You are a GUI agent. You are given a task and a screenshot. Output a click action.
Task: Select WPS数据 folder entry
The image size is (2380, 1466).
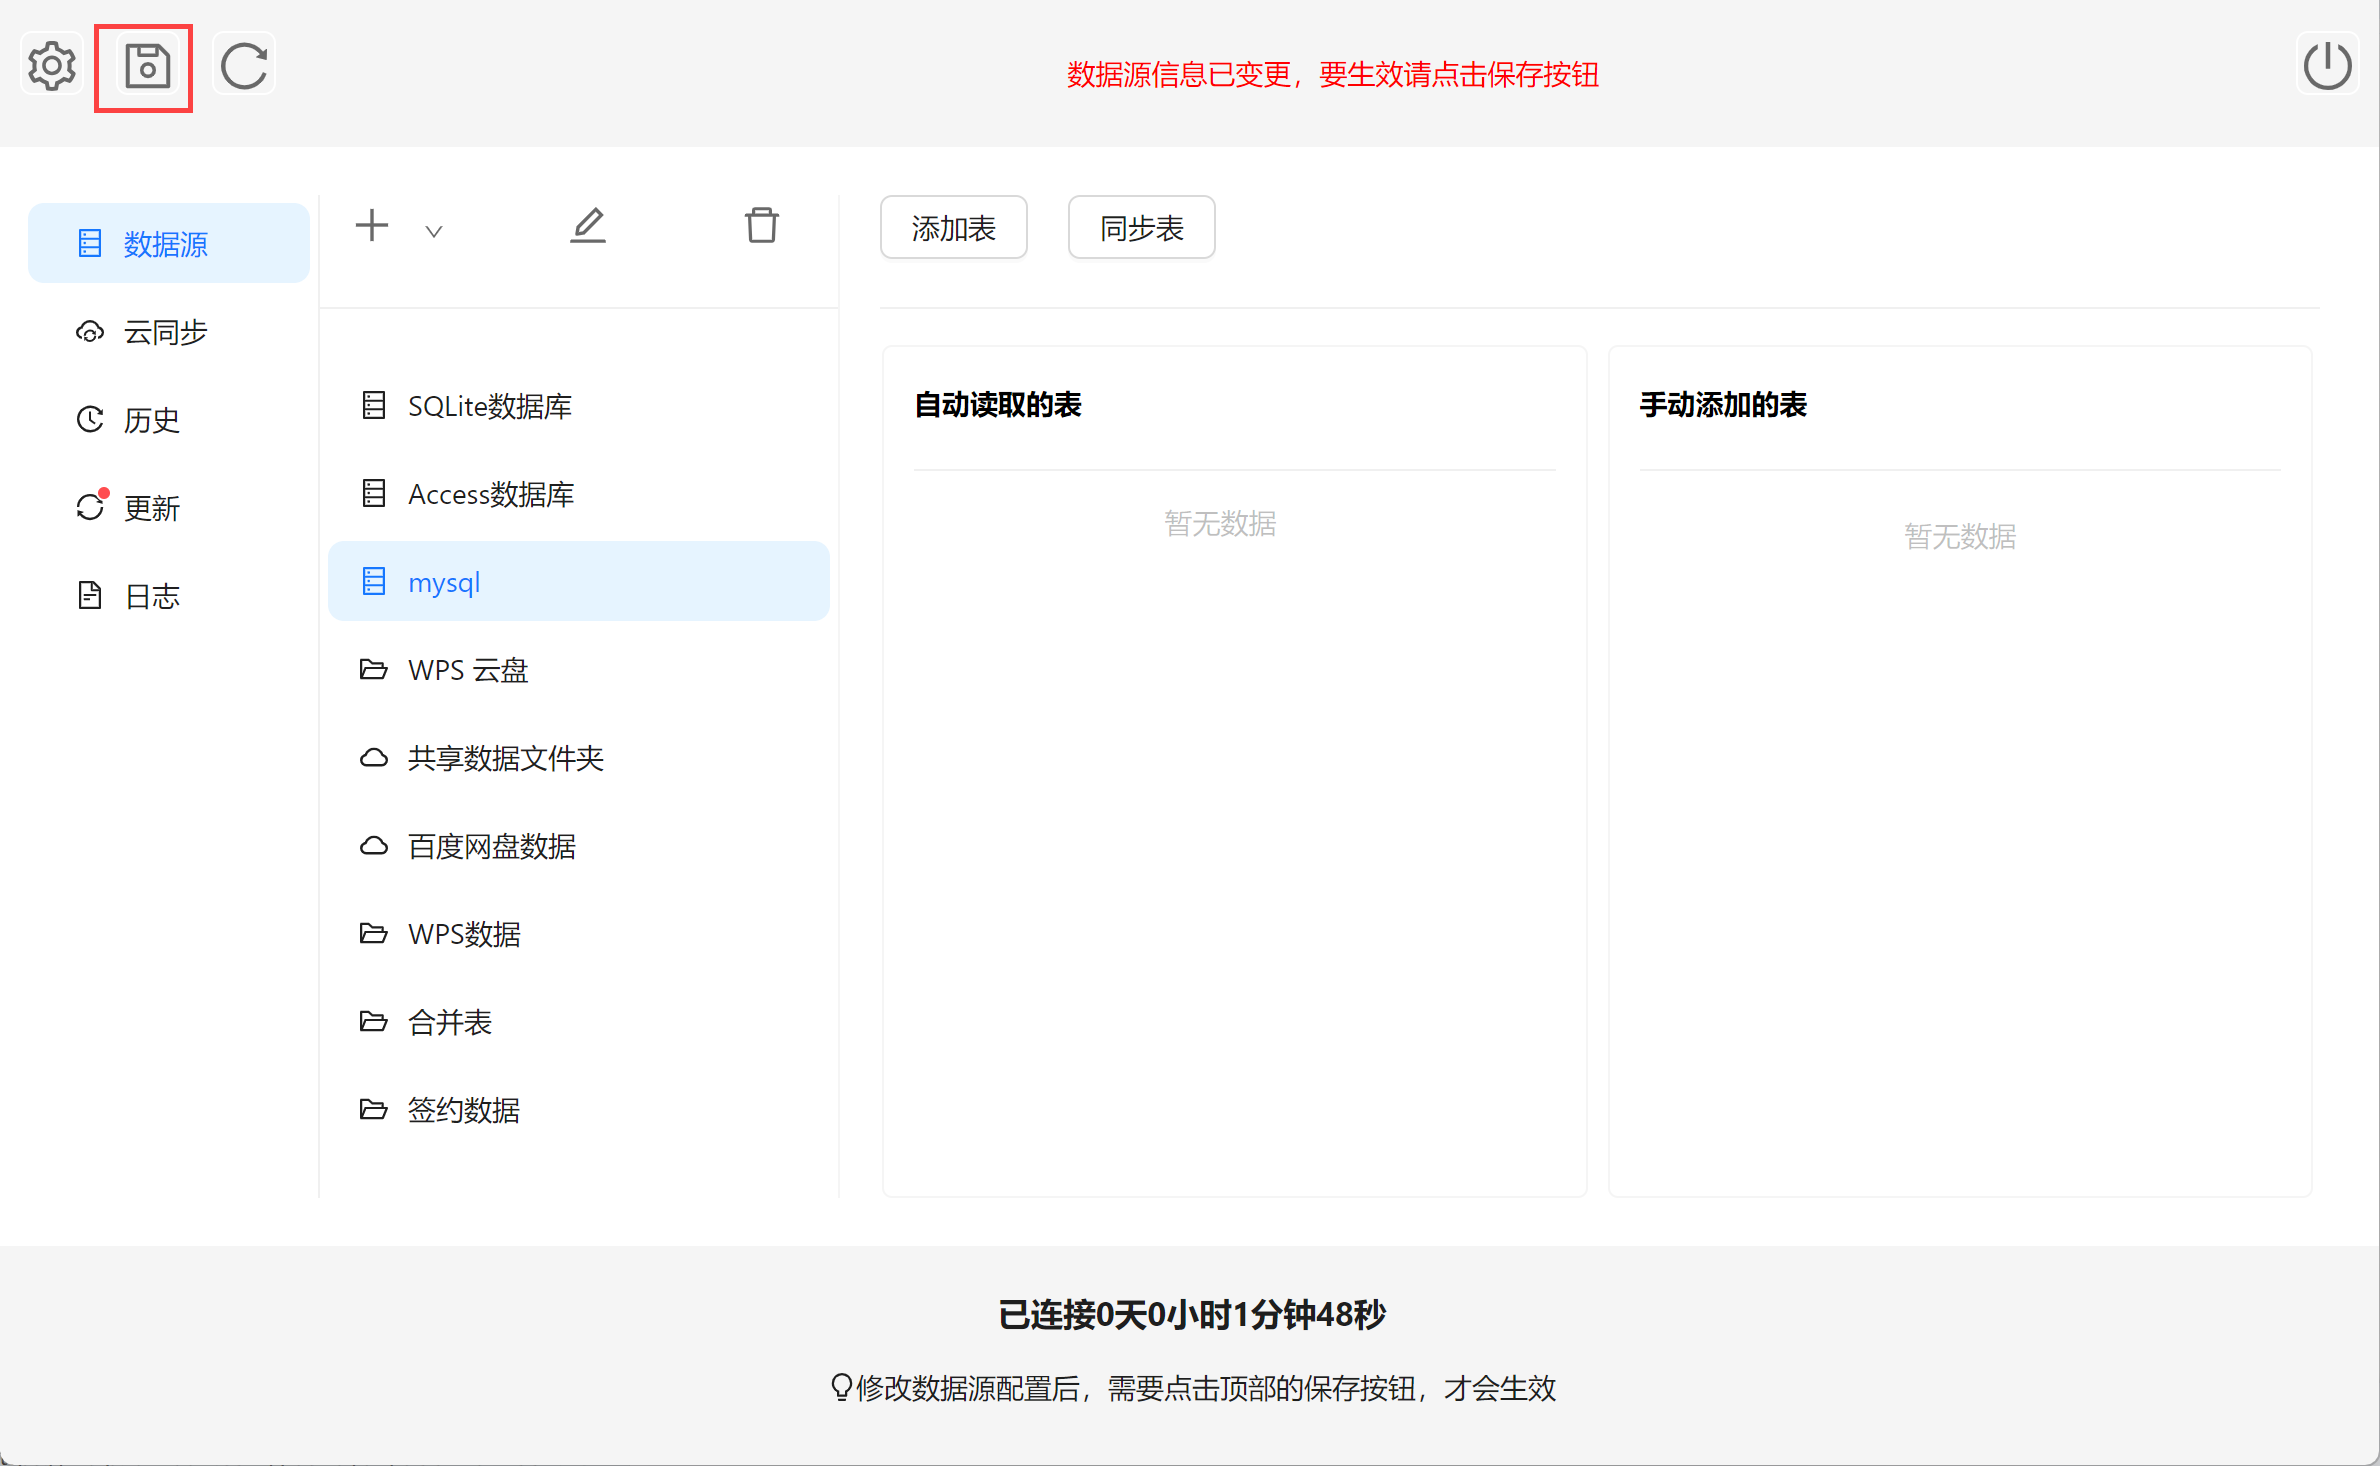[x=579, y=933]
